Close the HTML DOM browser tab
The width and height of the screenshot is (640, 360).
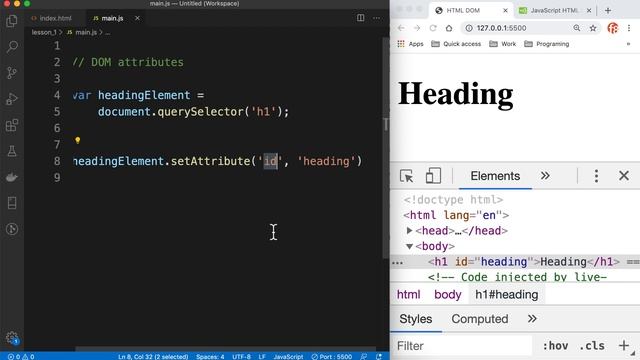point(505,11)
